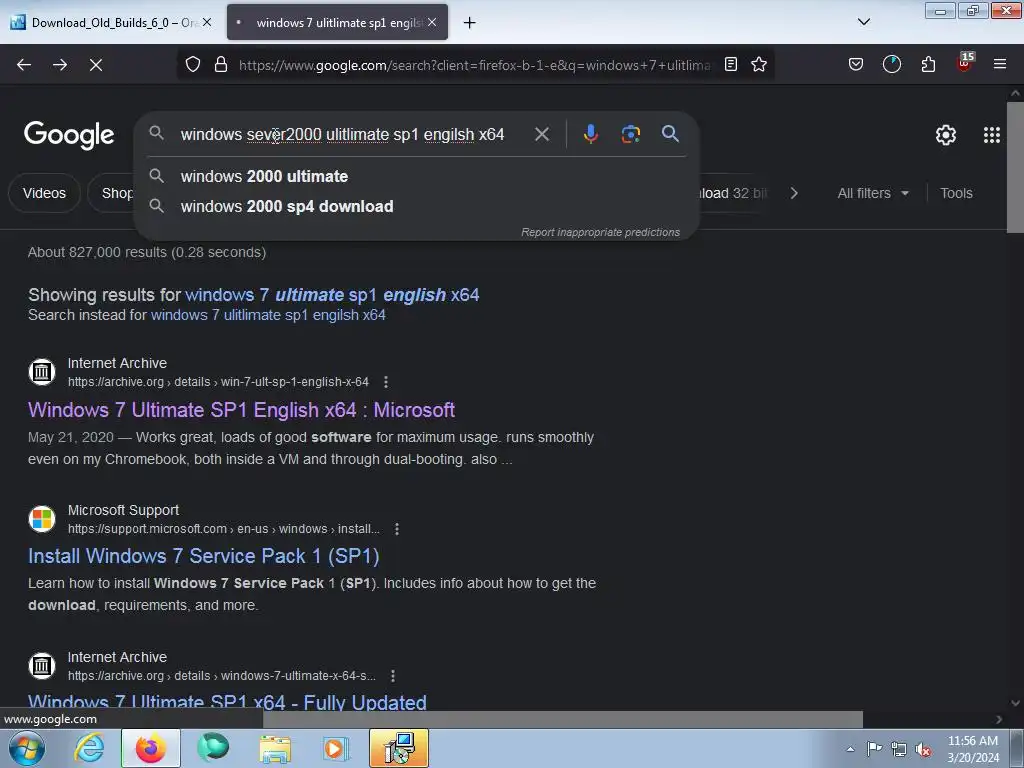Image resolution: width=1024 pixels, height=768 pixels.
Task: Click the Microsoft Support favicon
Action: tap(42, 519)
